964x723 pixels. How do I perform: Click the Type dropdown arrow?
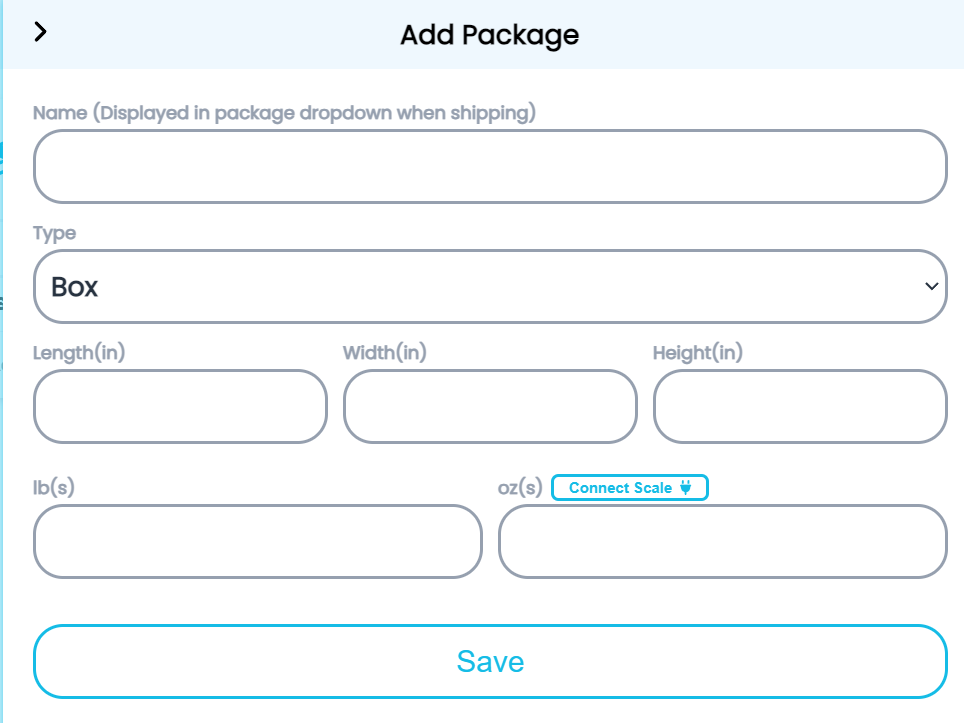tap(932, 287)
